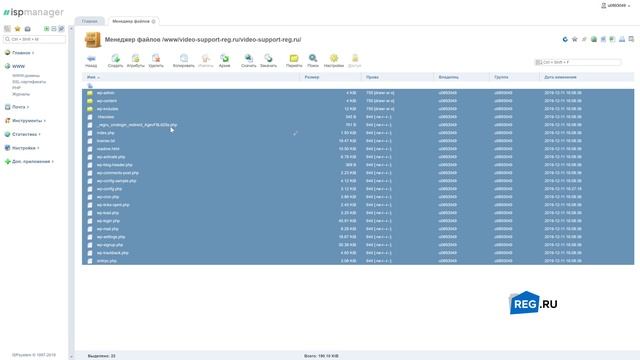Select the wp-config.php file row

pos(358,189)
